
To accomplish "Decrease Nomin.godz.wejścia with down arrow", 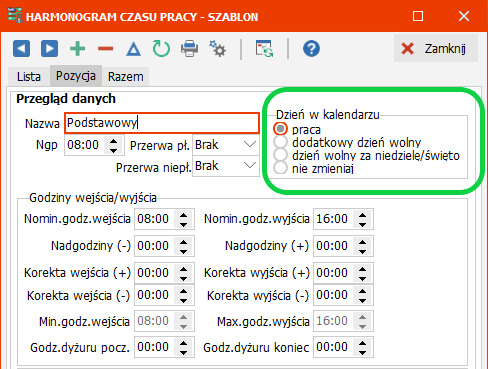I will coord(184,224).
